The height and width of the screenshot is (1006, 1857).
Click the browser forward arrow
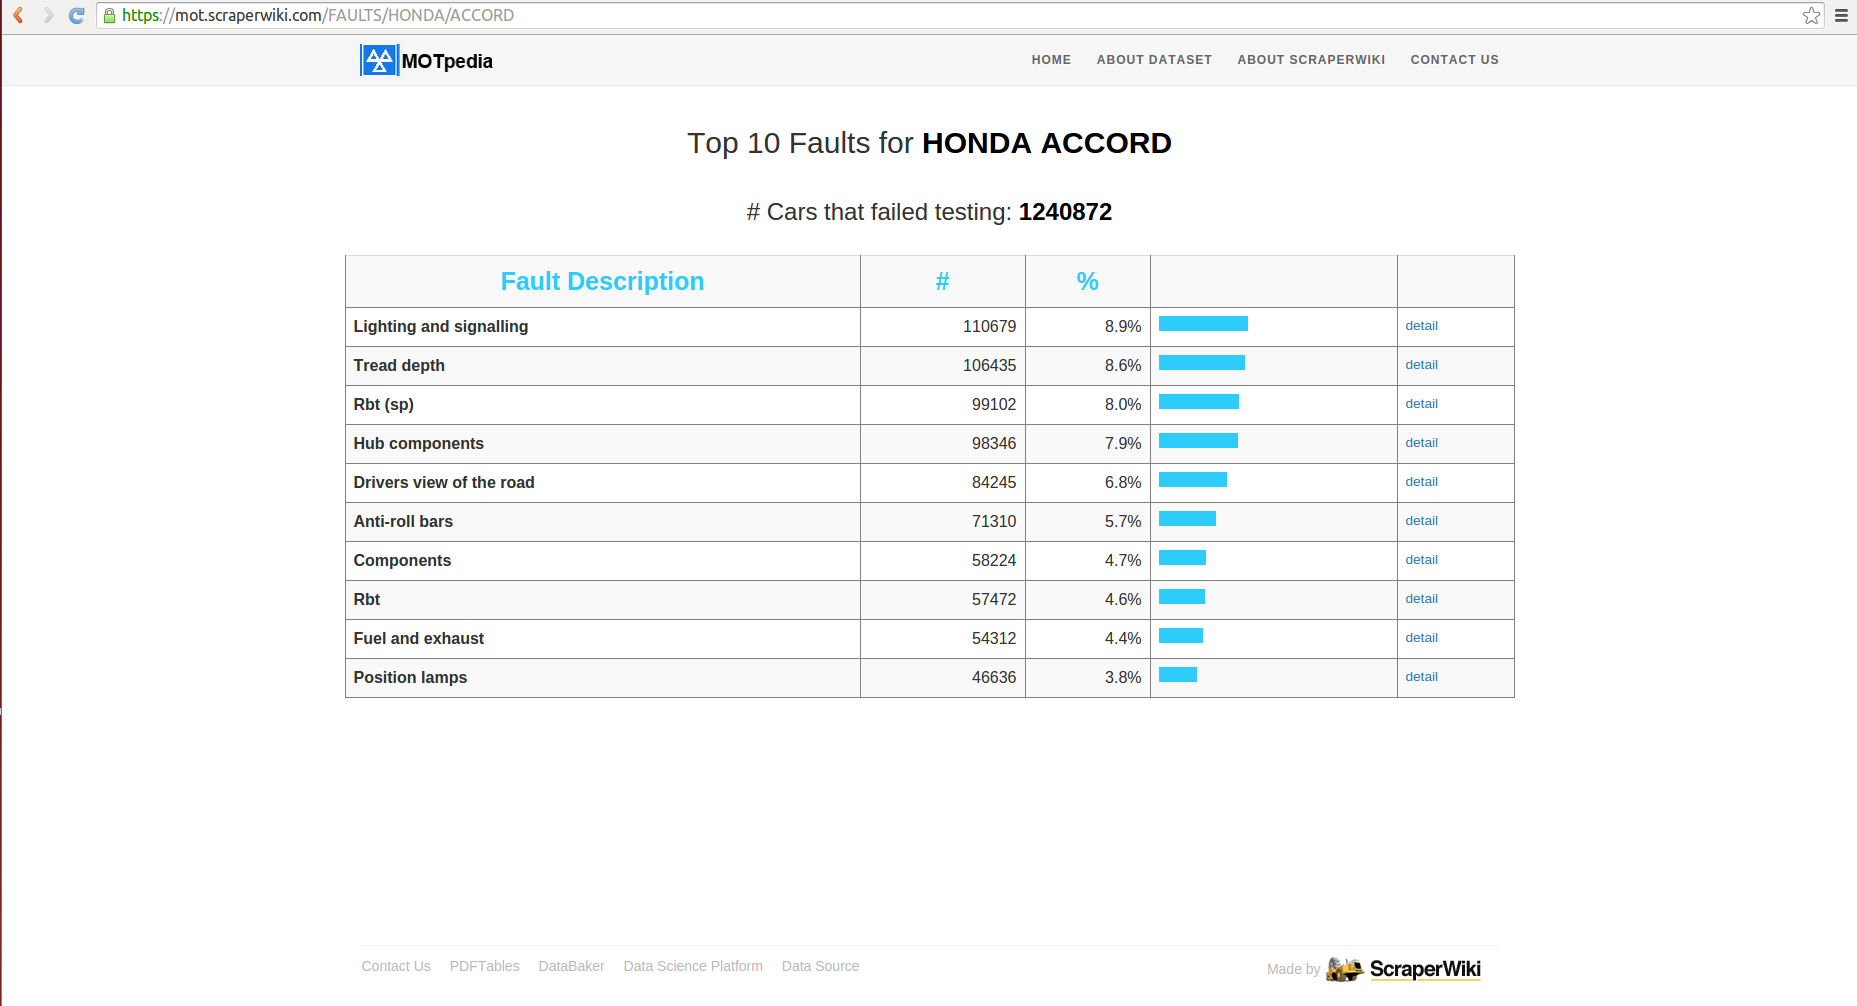(x=48, y=15)
